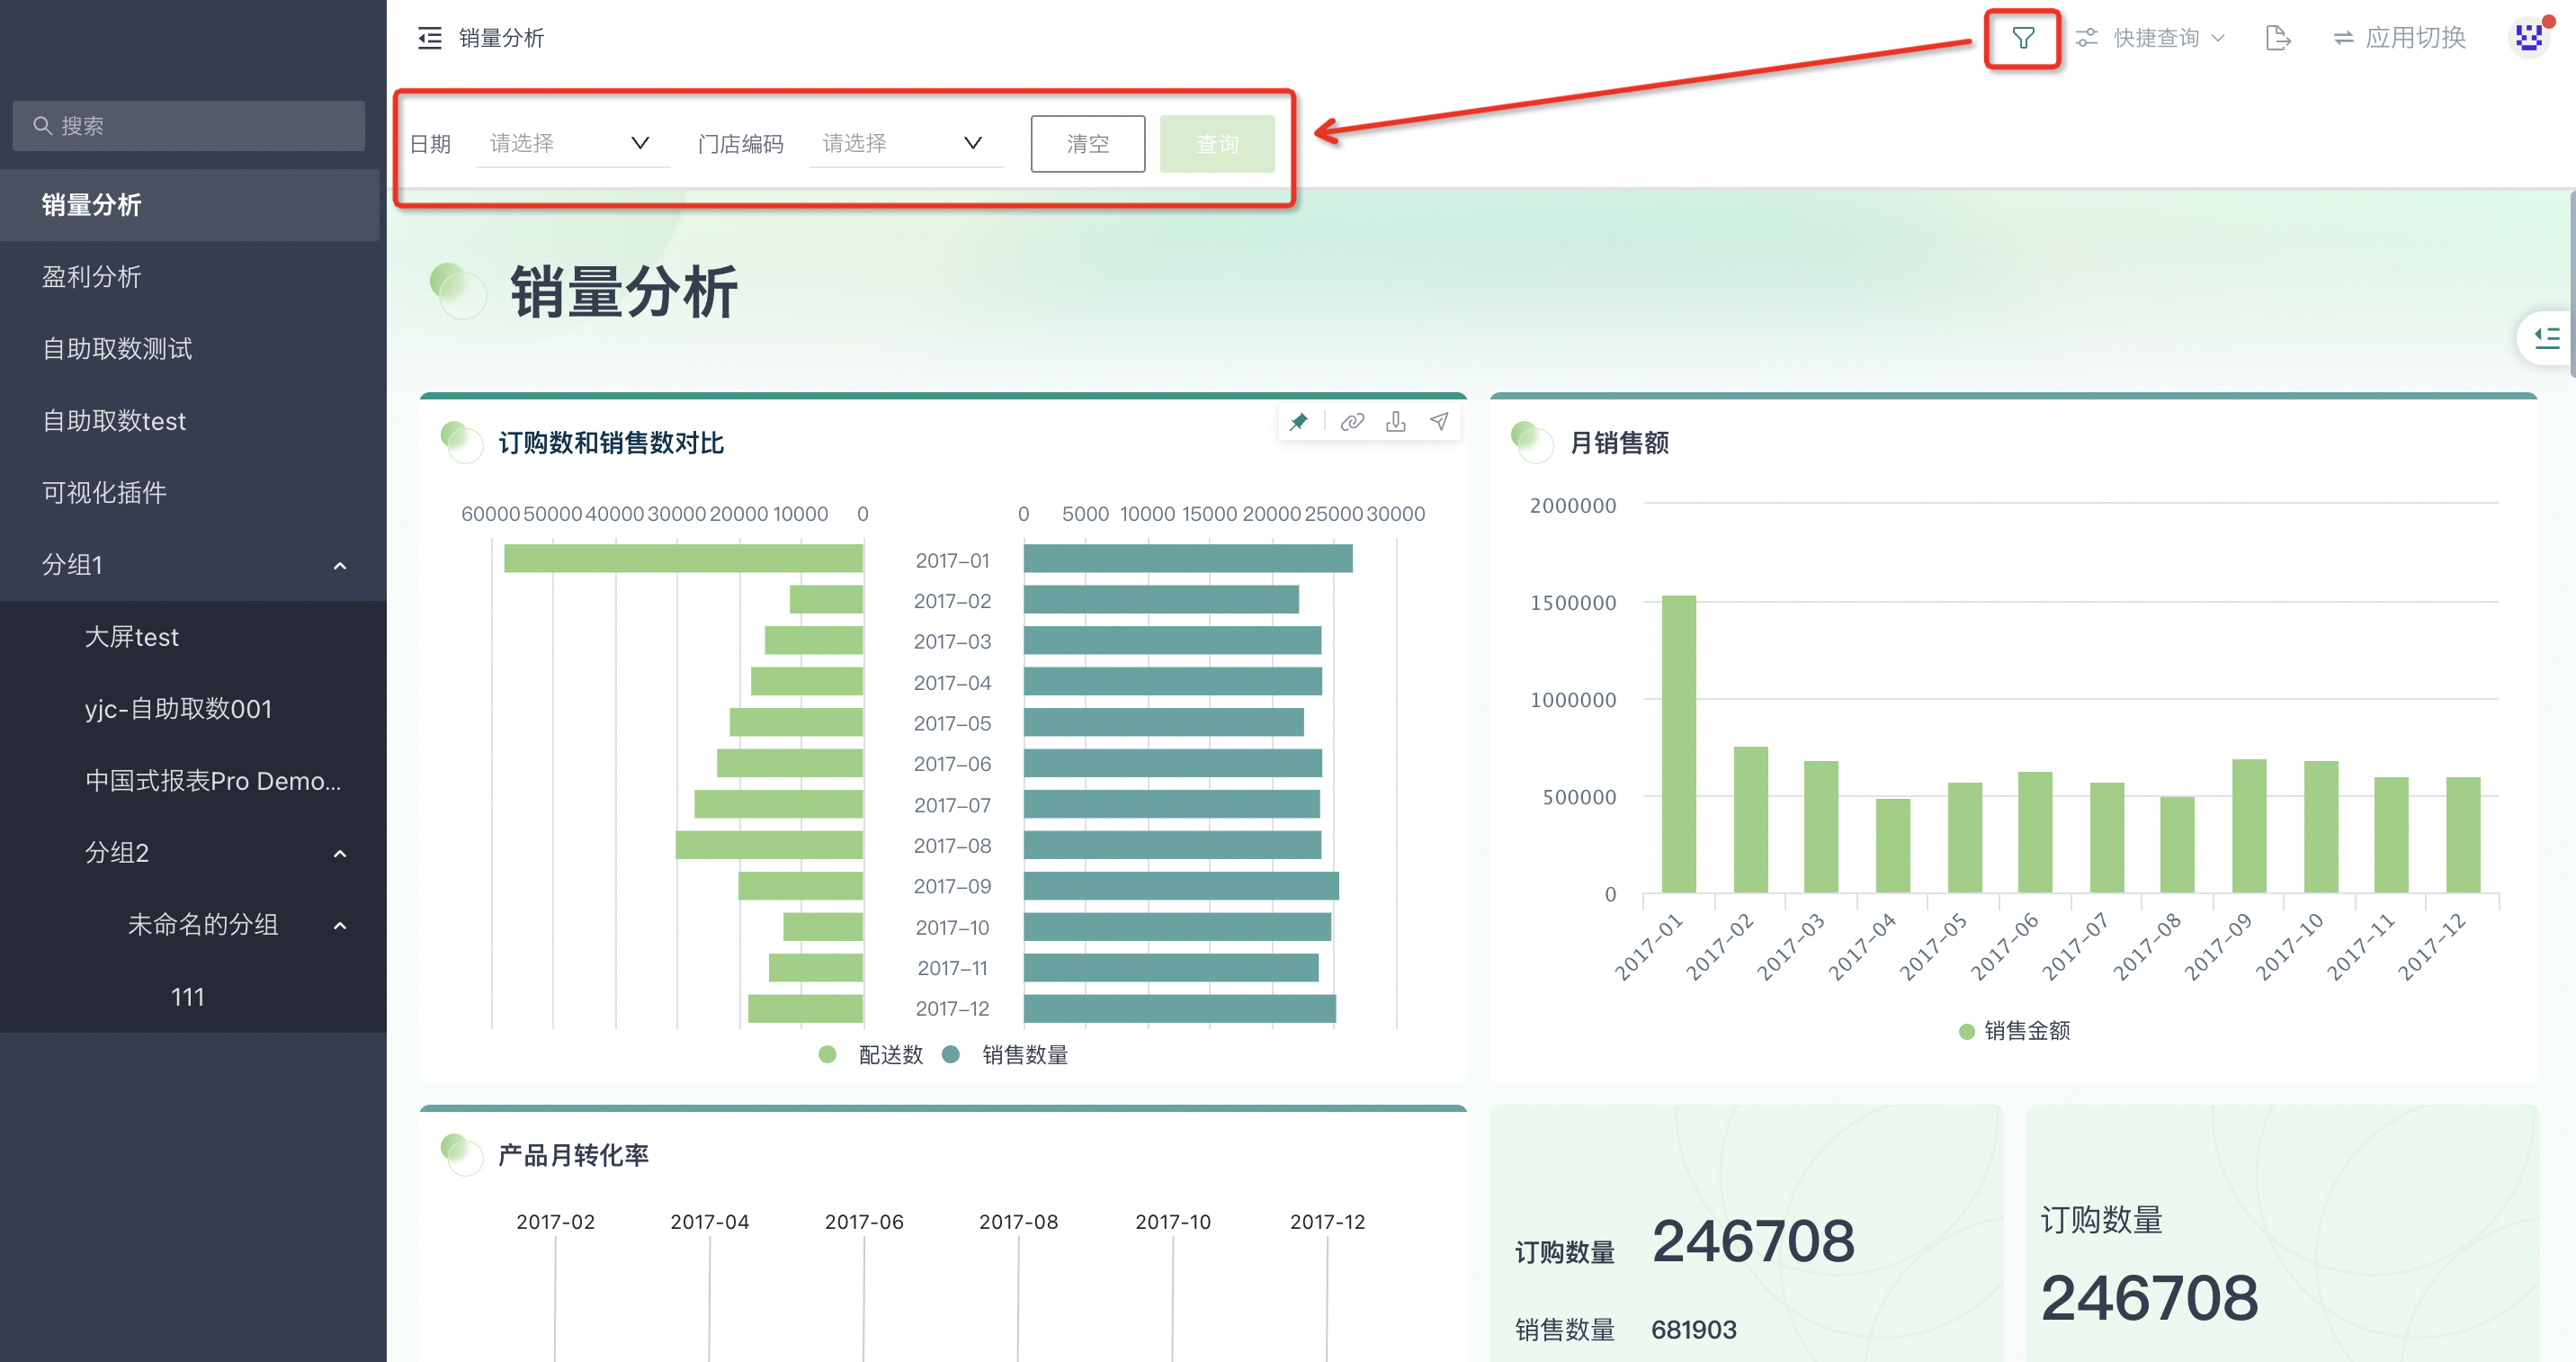Click the download icon on order chart

click(x=1396, y=422)
